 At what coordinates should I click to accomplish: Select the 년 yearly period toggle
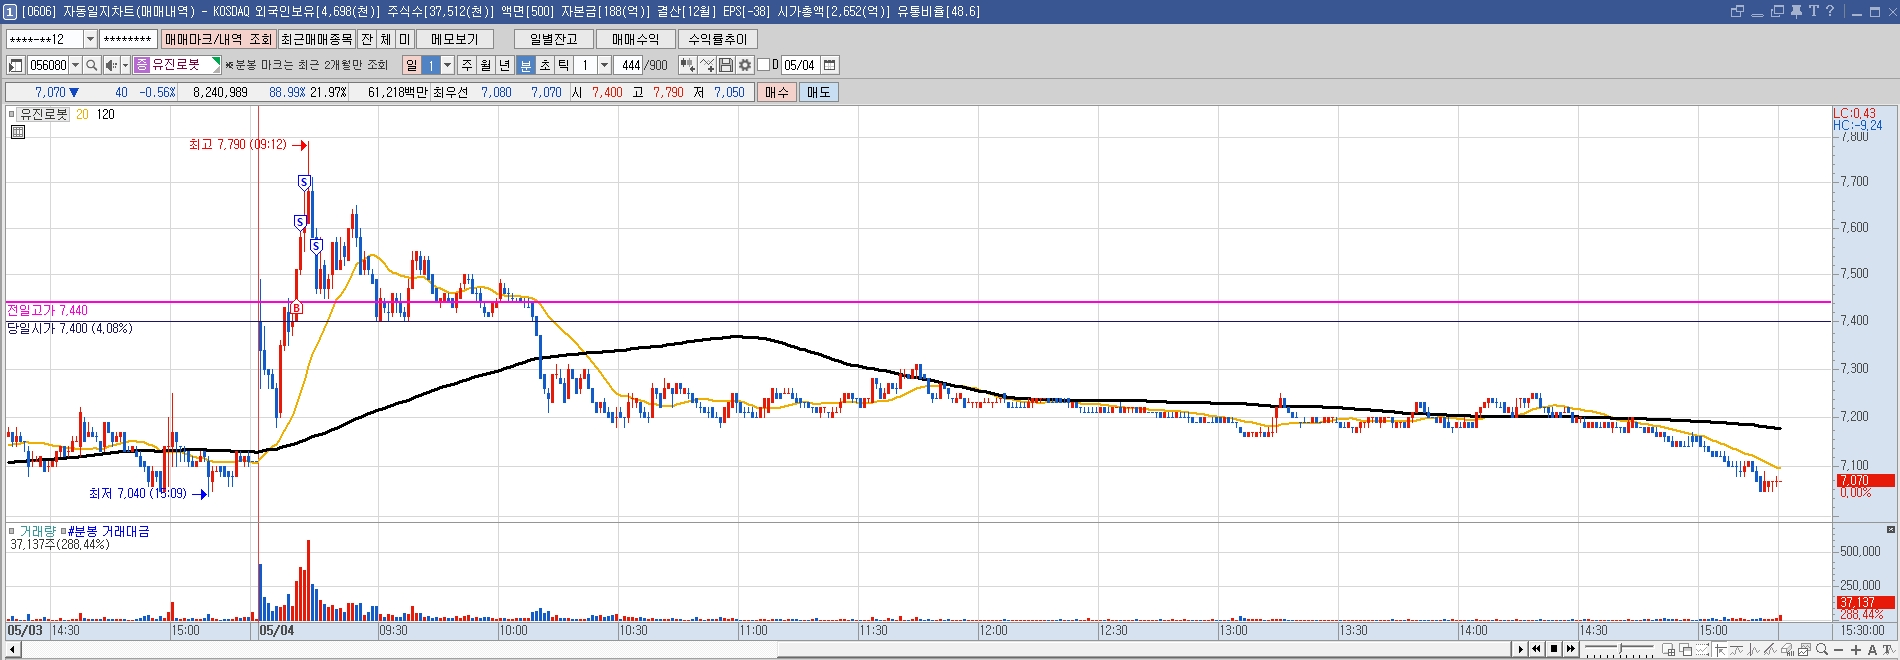pos(505,65)
